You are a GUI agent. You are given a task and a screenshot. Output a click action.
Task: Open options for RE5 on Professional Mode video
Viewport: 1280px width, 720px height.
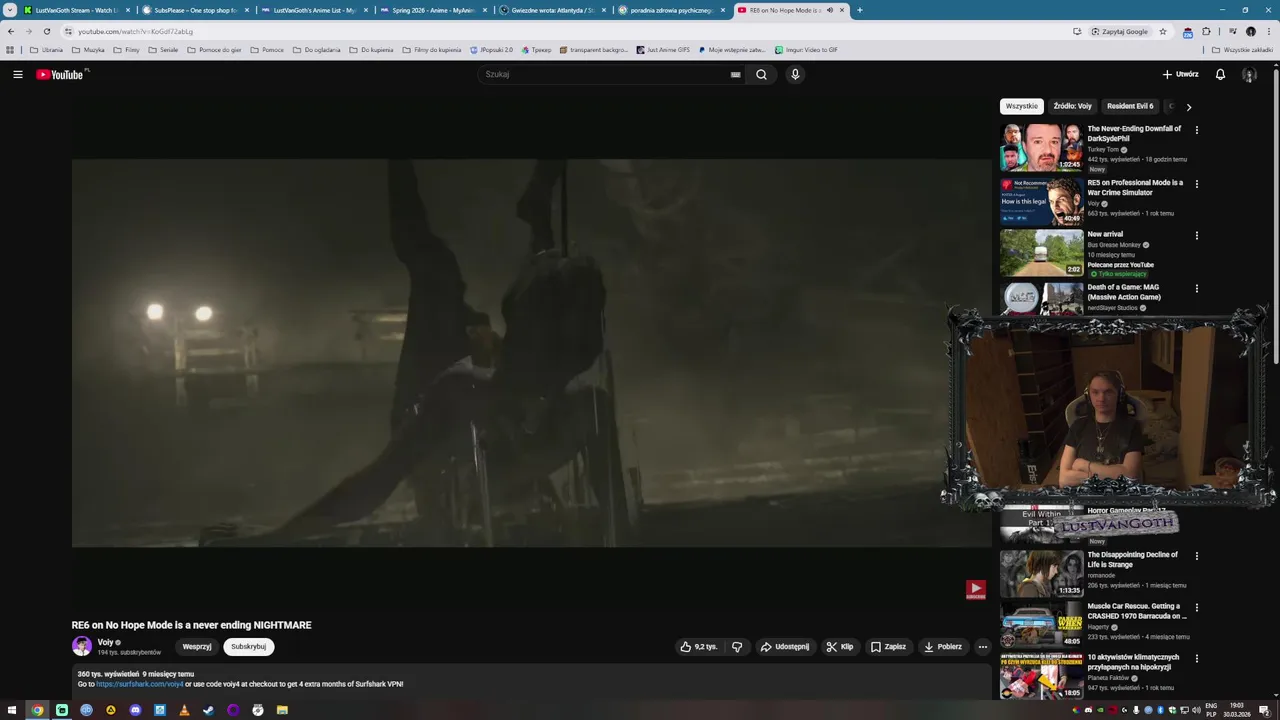[1196, 184]
